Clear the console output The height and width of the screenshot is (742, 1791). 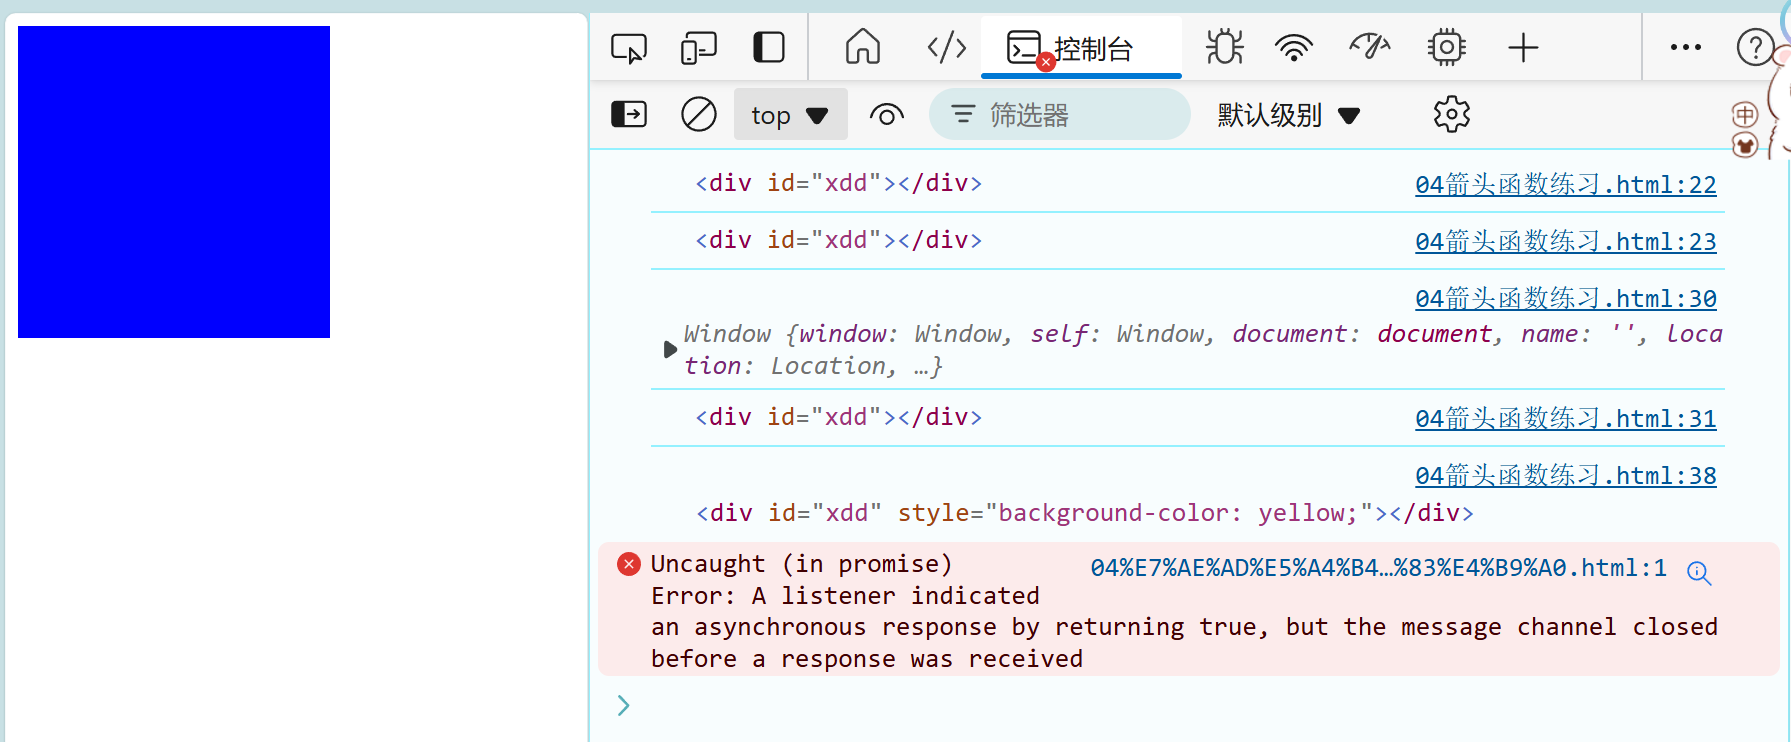pyautogui.click(x=699, y=114)
